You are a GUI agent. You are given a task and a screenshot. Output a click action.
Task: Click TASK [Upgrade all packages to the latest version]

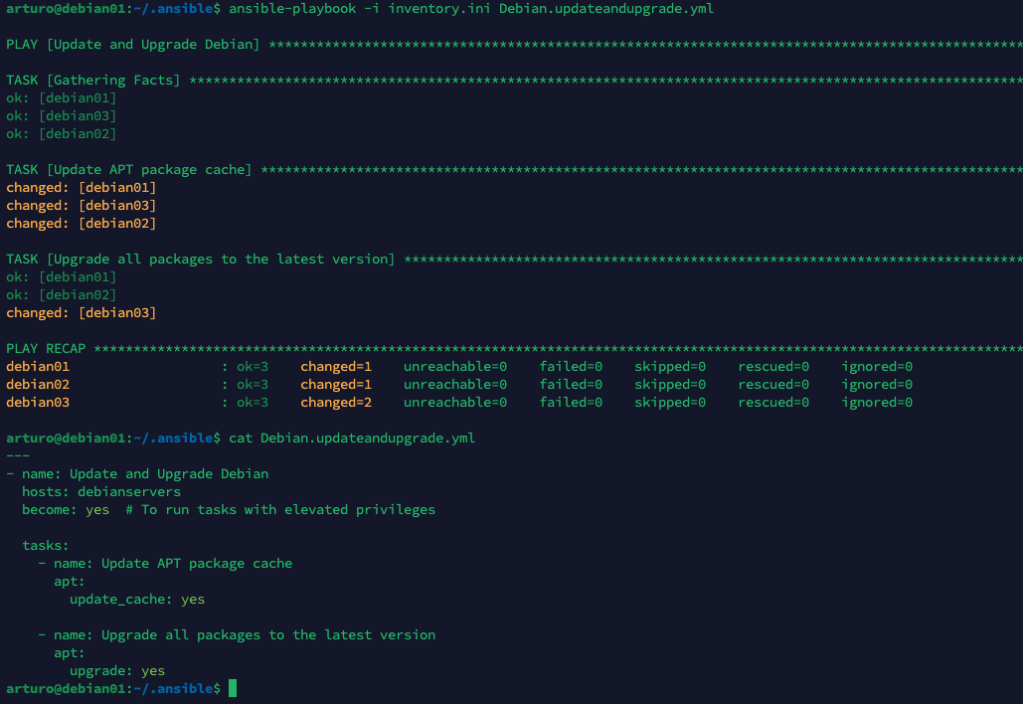(x=200, y=259)
